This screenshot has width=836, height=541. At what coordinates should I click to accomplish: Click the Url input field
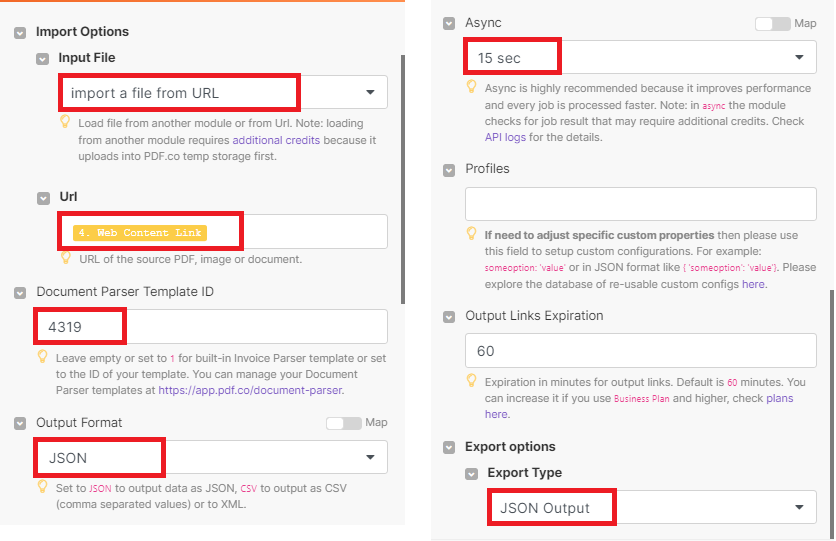coord(223,231)
